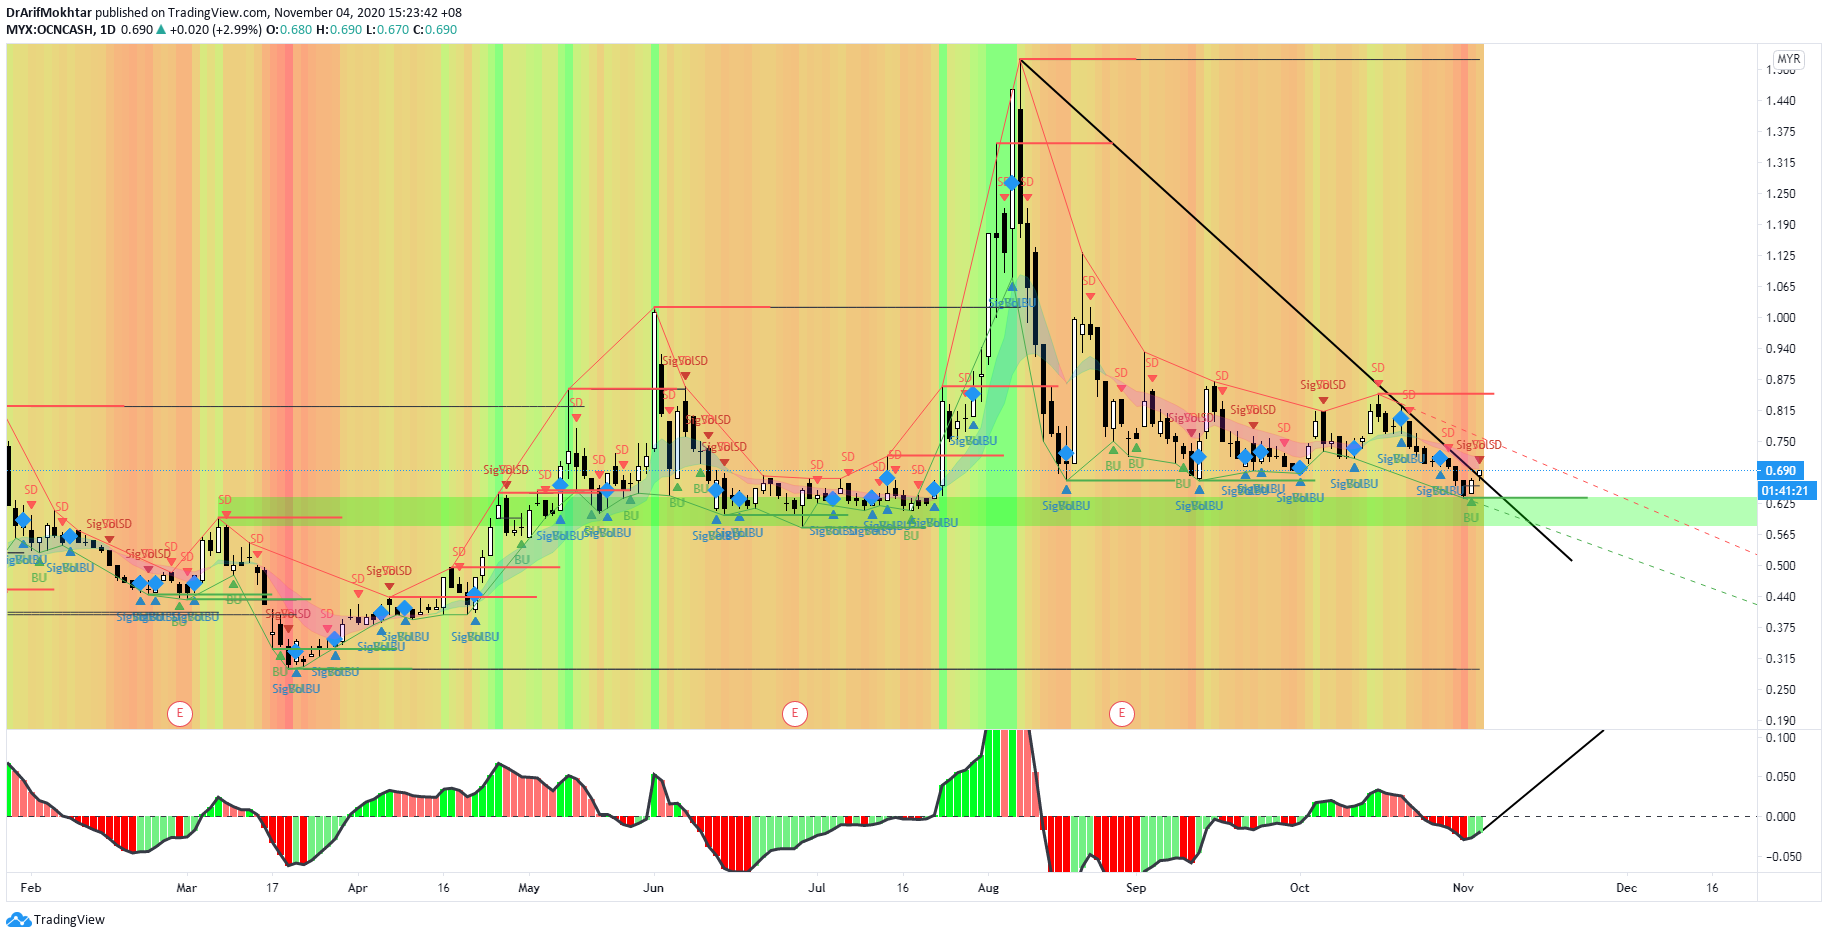Click the earnings E marker near July
This screenshot has width=1828, height=938.
[x=794, y=713]
